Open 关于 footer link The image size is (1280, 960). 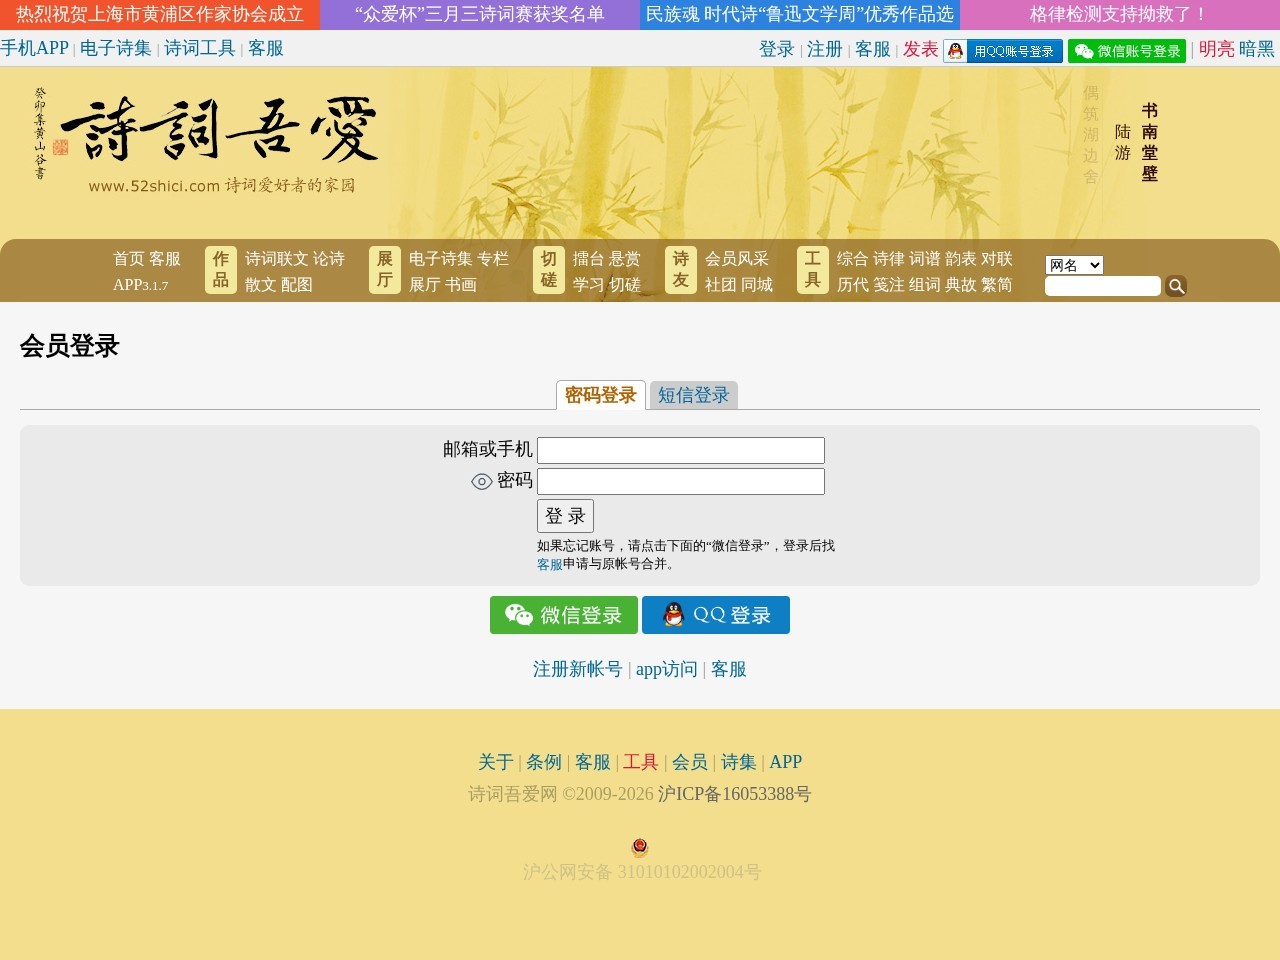coord(496,762)
